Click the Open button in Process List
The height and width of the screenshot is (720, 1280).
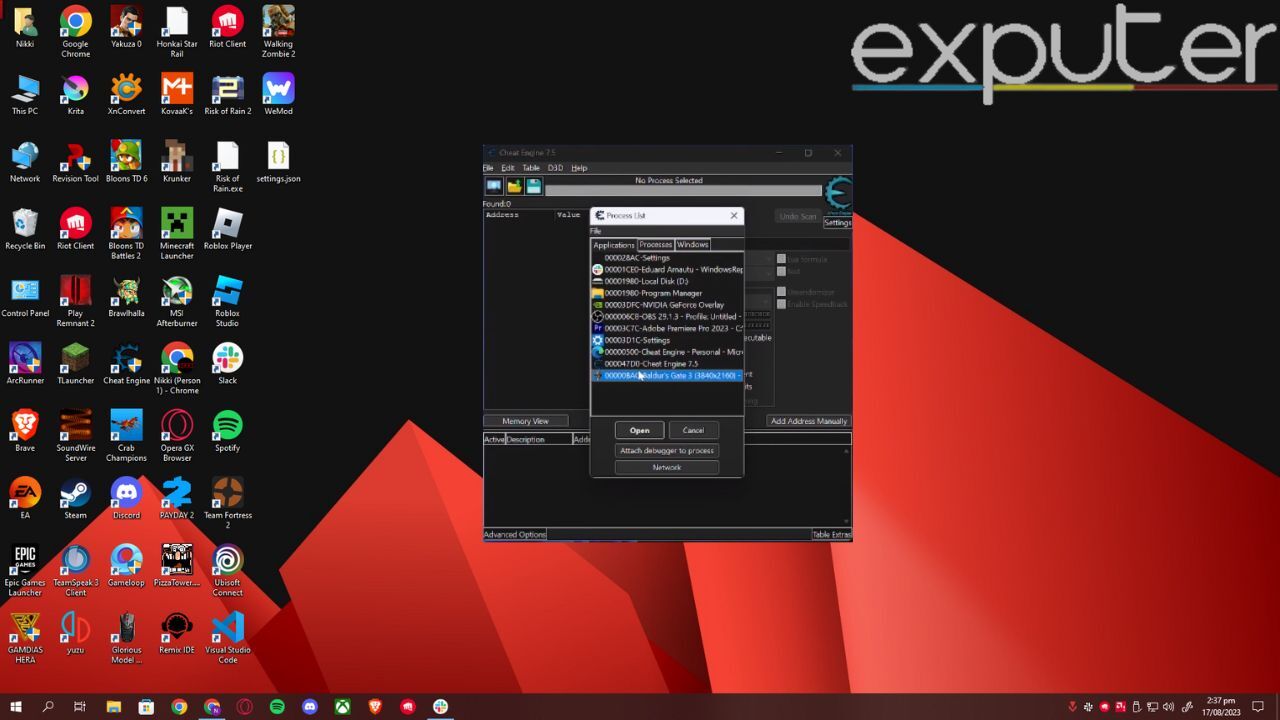pyautogui.click(x=639, y=430)
